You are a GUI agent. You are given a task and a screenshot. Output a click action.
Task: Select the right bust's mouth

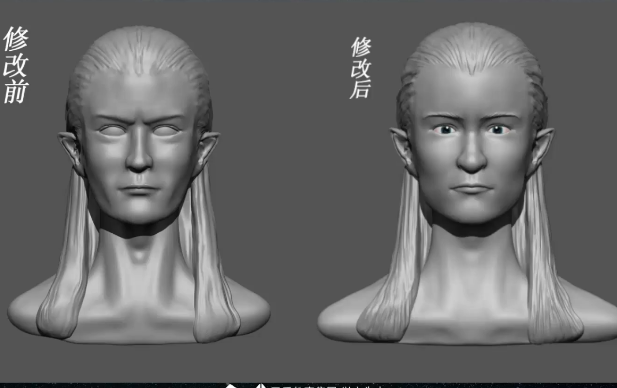point(472,189)
